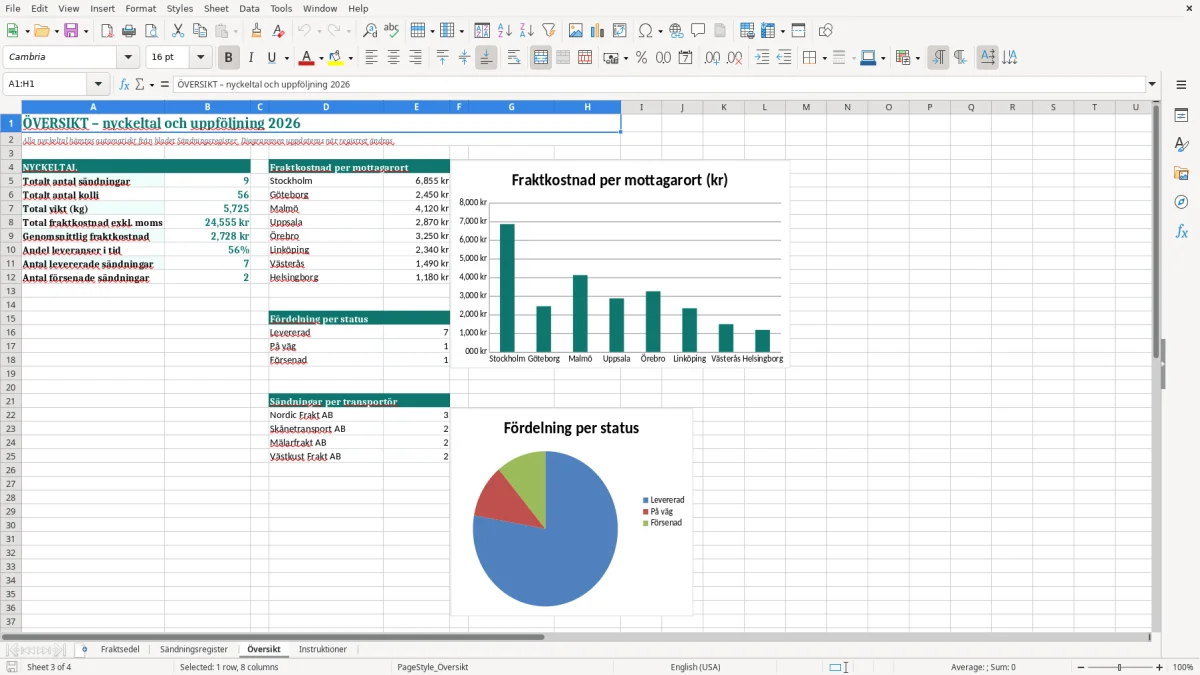Expand the Font Color dropdown arrow
1200x675 pixels.
pos(322,58)
